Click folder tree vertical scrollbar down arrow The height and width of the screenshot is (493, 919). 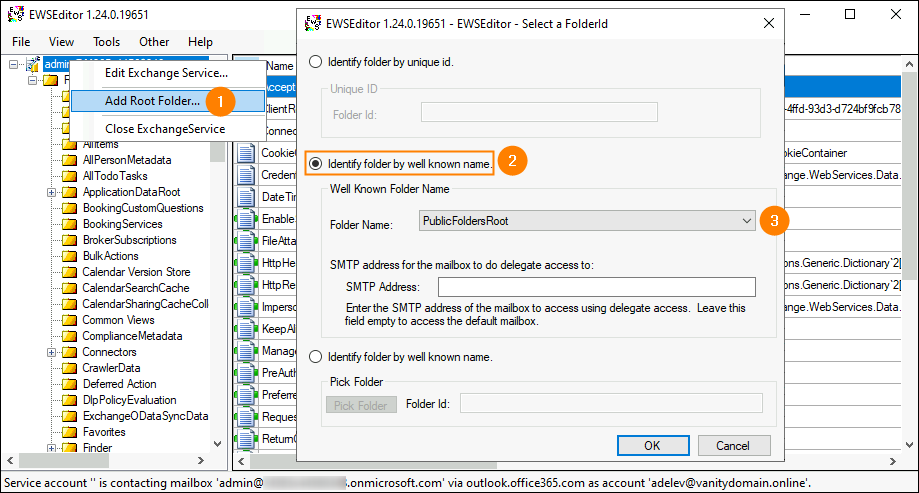pyautogui.click(x=217, y=444)
